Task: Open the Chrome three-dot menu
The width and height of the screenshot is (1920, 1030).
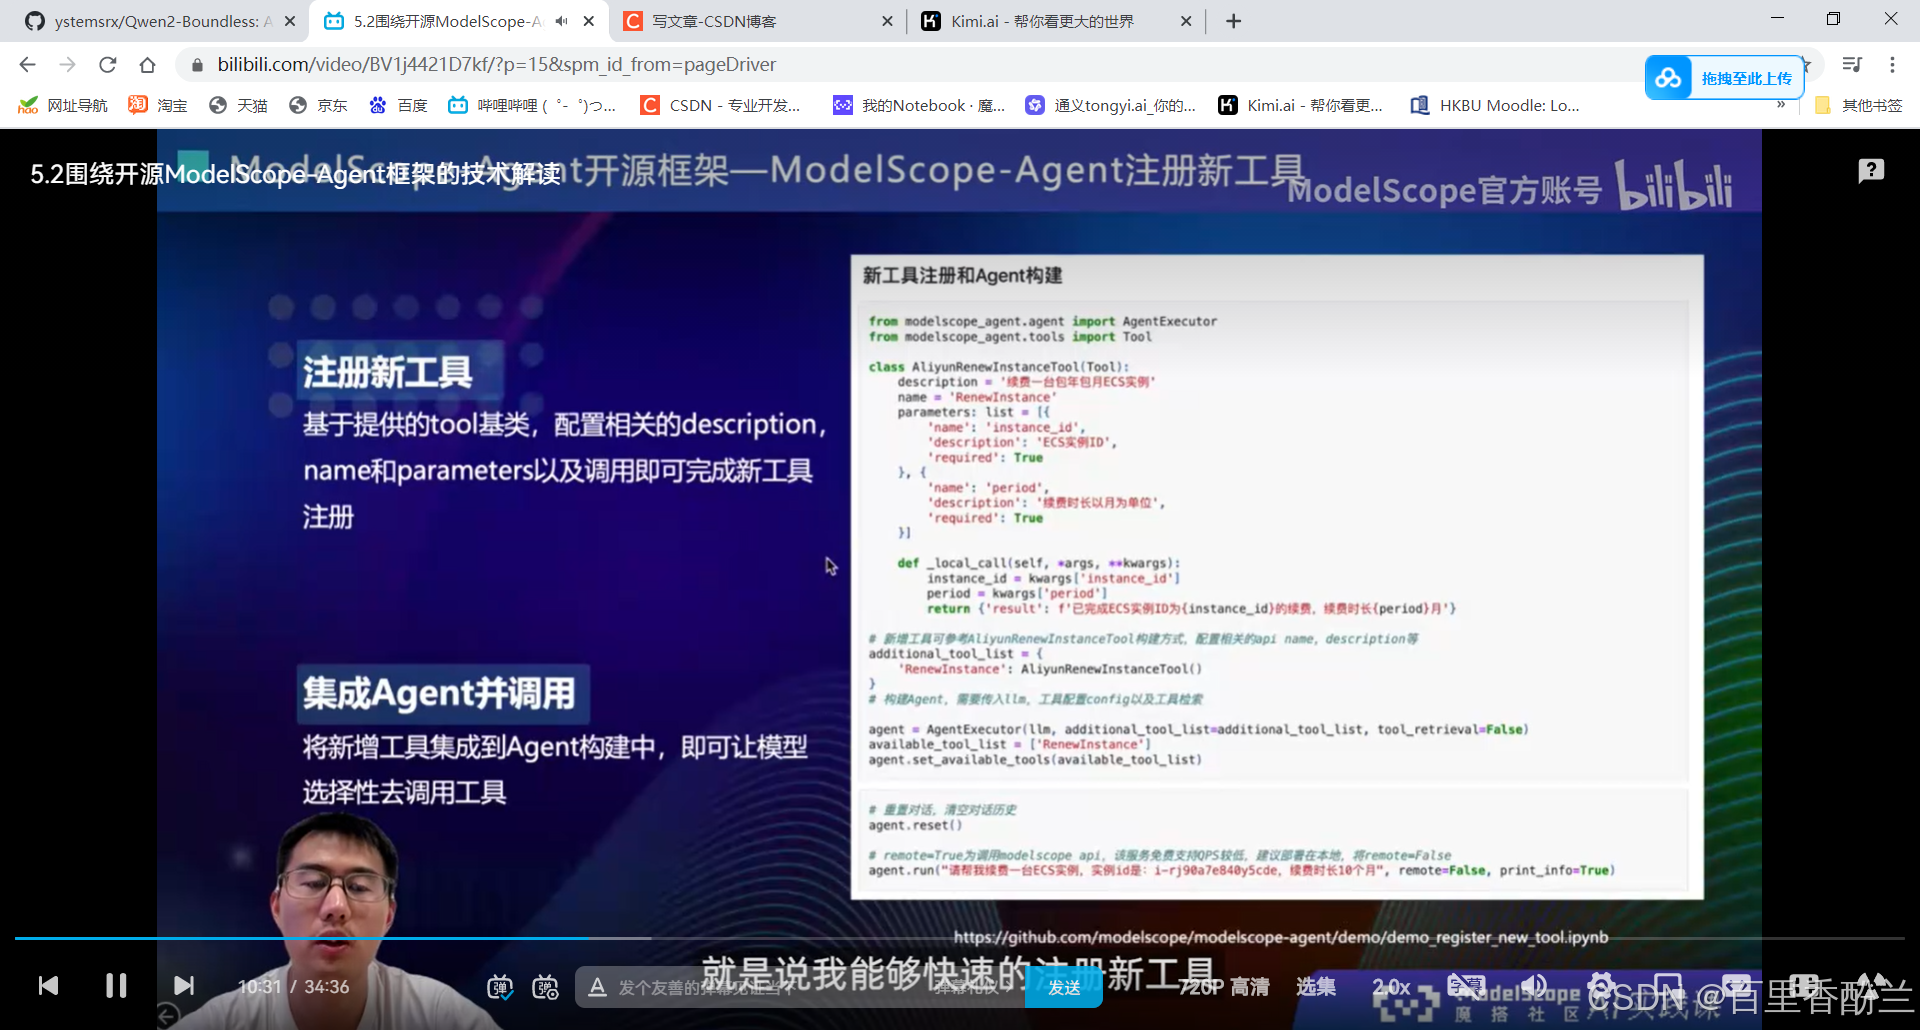Action: [x=1892, y=64]
